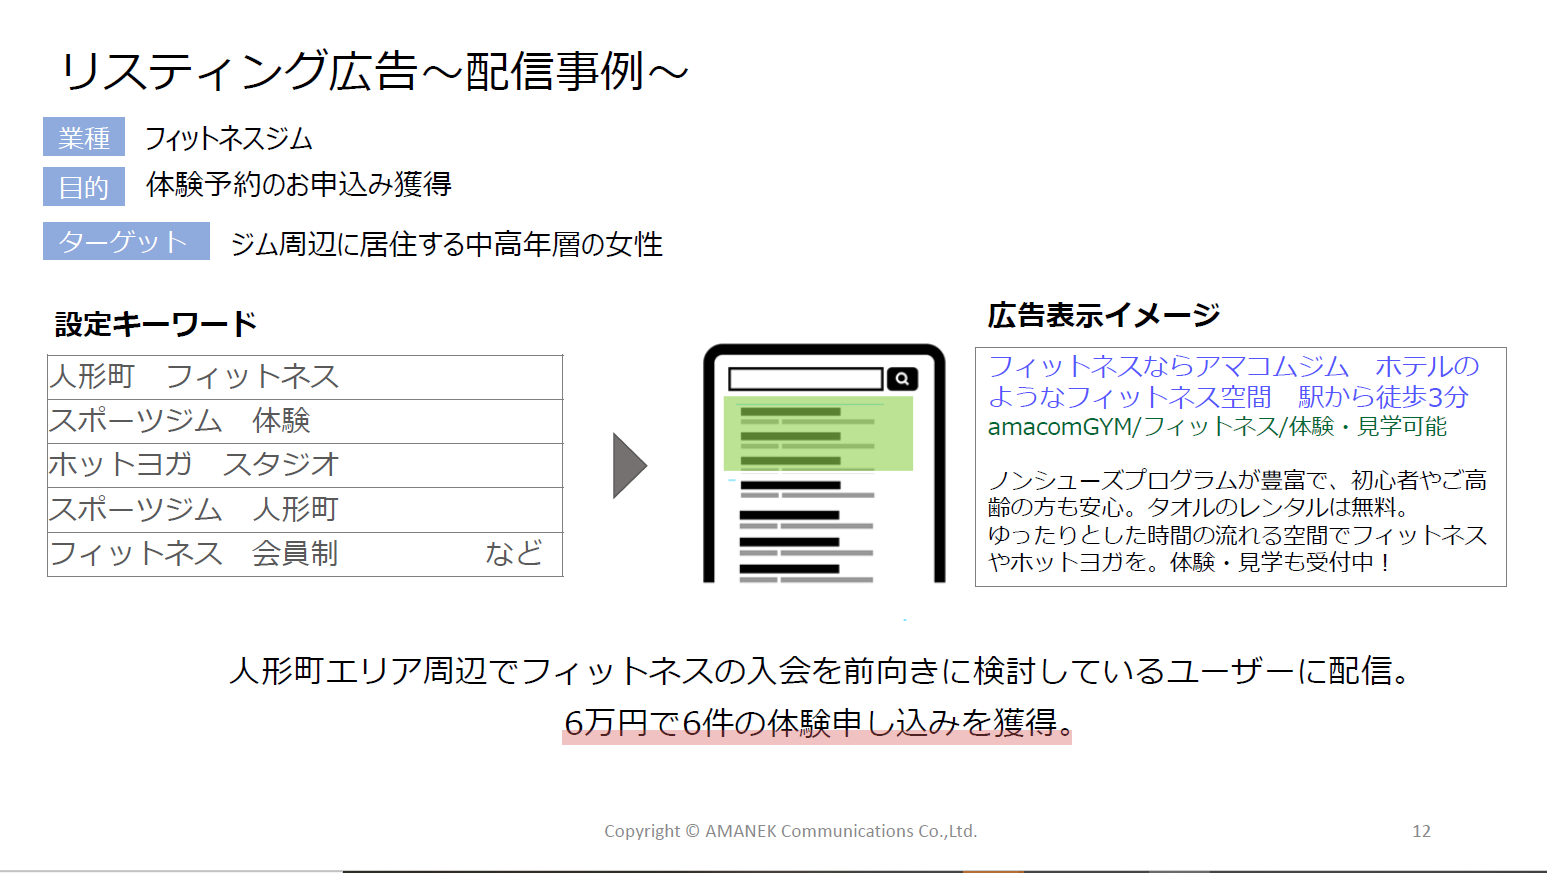Click the highlighted text "6万円で6件の体験申し込みを獲得。"

tap(818, 722)
